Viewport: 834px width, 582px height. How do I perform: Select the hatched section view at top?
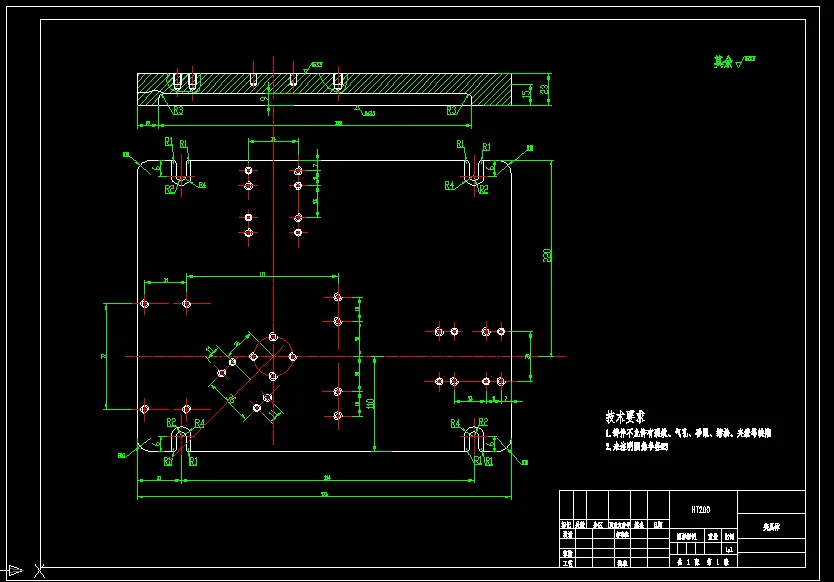[x=324, y=89]
